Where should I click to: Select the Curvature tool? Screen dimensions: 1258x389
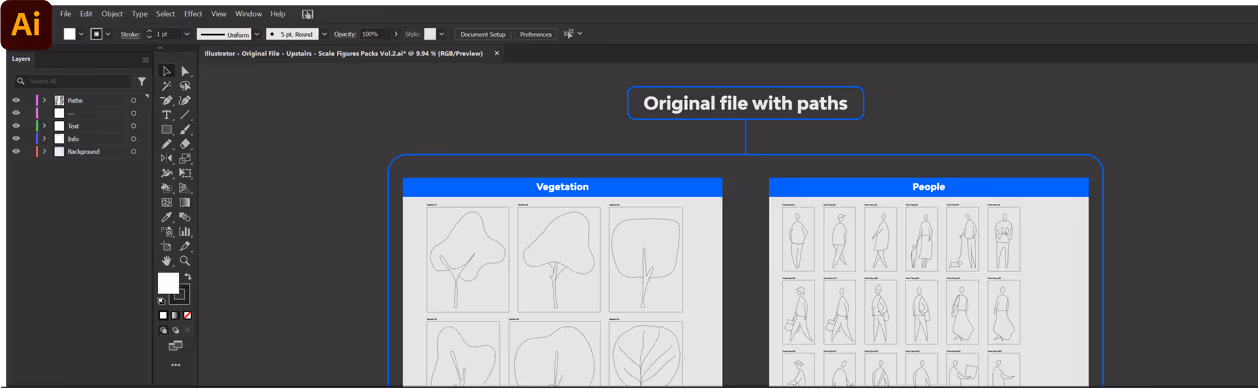185,100
